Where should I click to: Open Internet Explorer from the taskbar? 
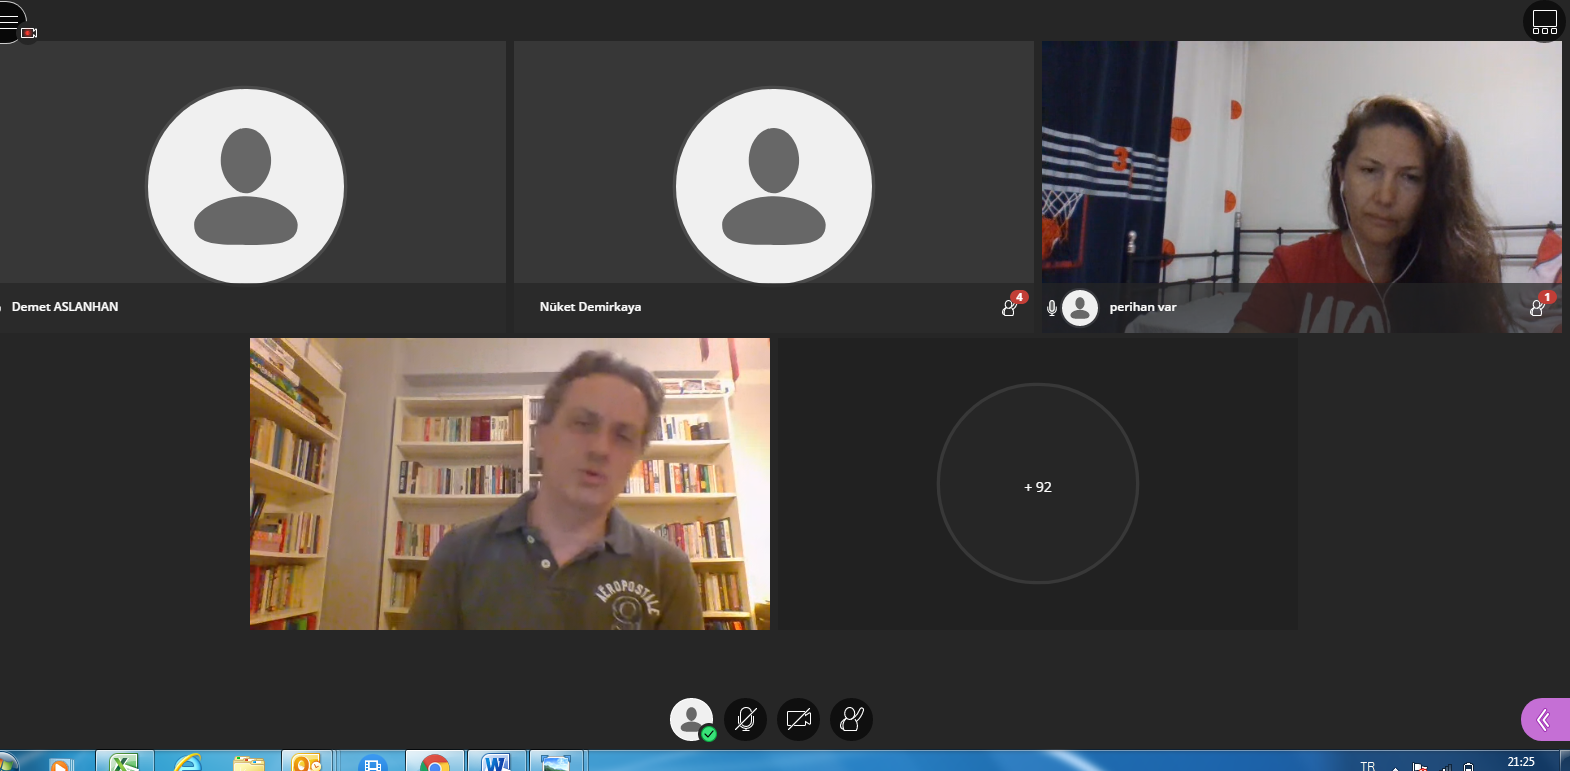tap(187, 763)
